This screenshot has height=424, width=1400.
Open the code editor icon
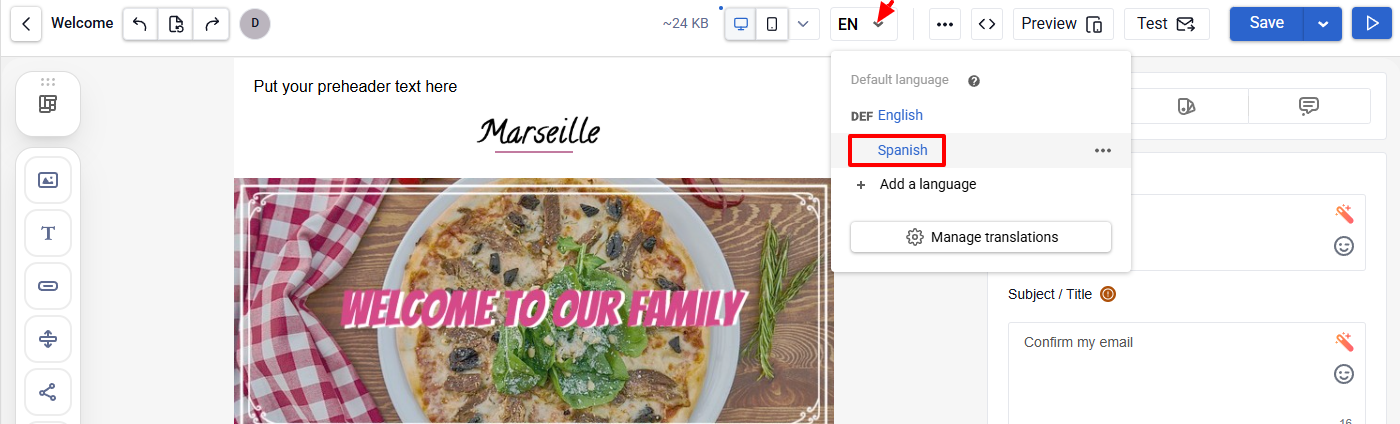[987, 24]
